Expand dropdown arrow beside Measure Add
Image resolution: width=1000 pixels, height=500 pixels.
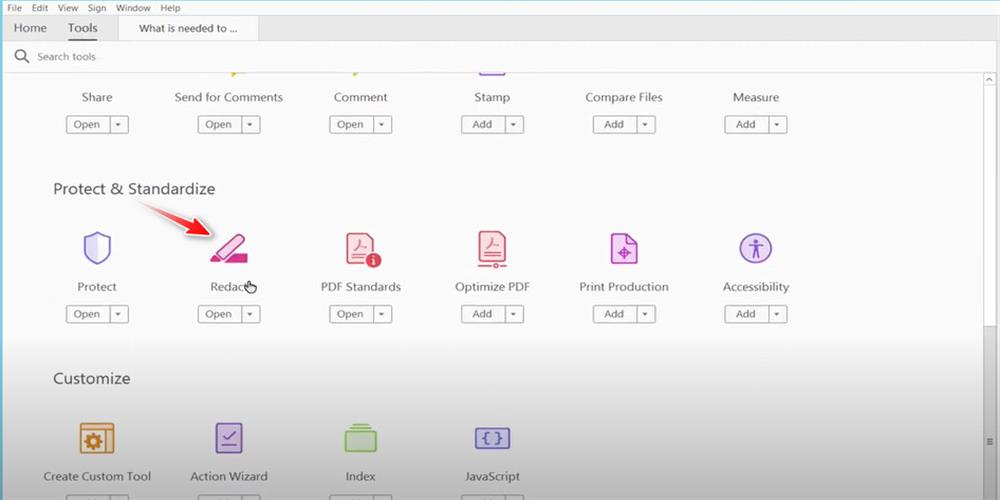coord(778,124)
